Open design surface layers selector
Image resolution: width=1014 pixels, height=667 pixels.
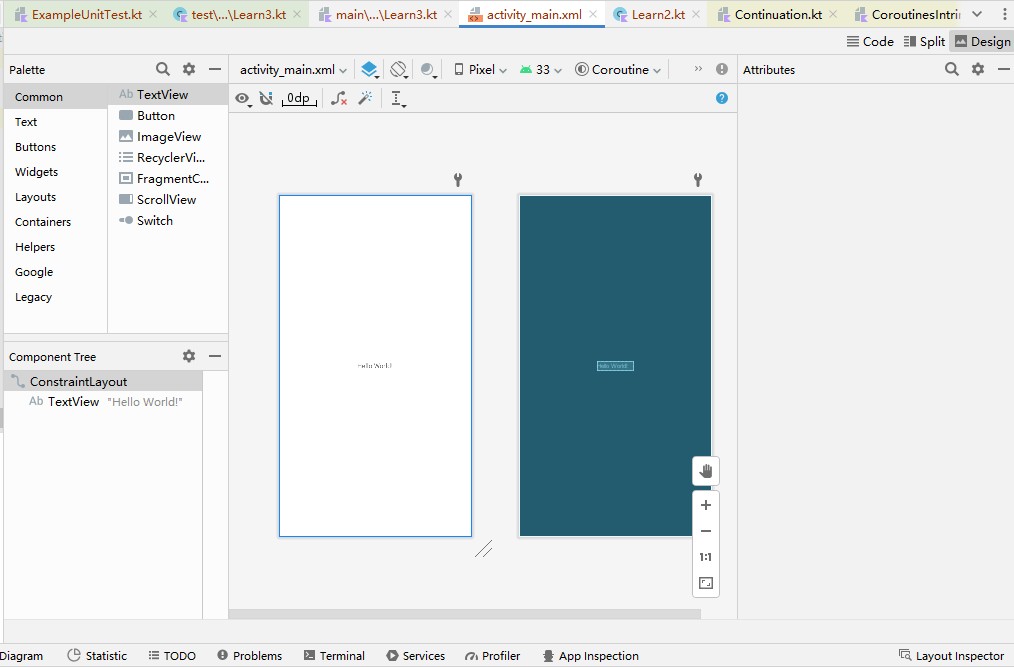point(369,69)
